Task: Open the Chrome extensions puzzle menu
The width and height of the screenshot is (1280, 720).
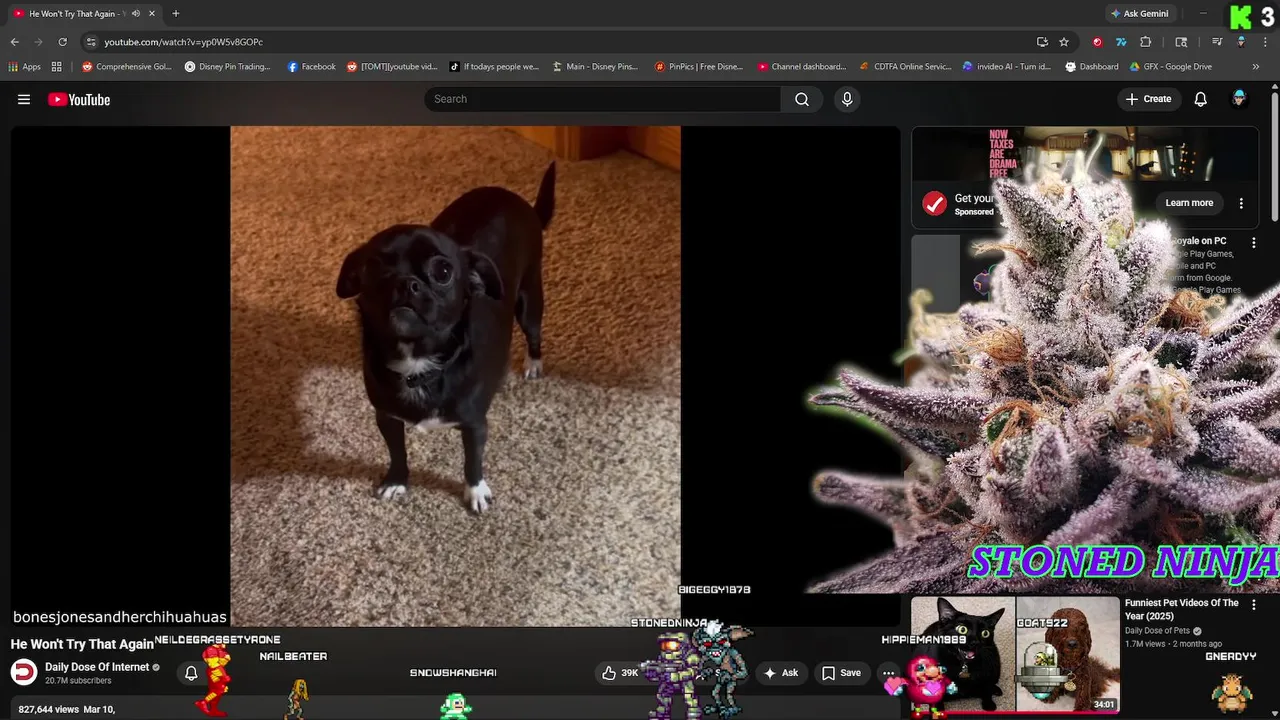Action: [x=1146, y=42]
